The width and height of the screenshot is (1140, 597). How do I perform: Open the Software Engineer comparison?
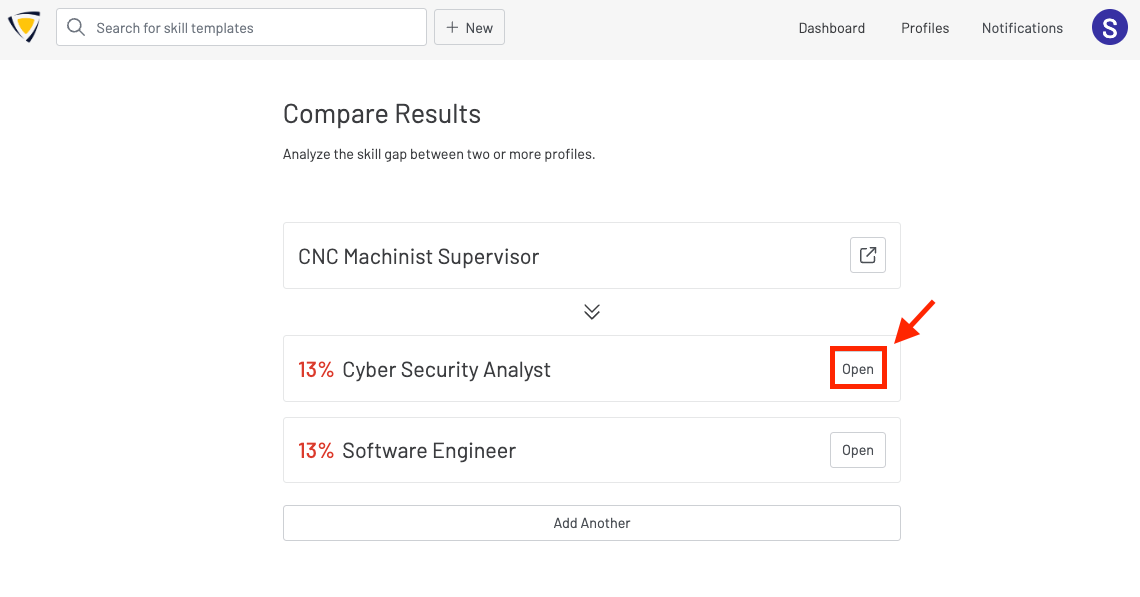pos(858,450)
